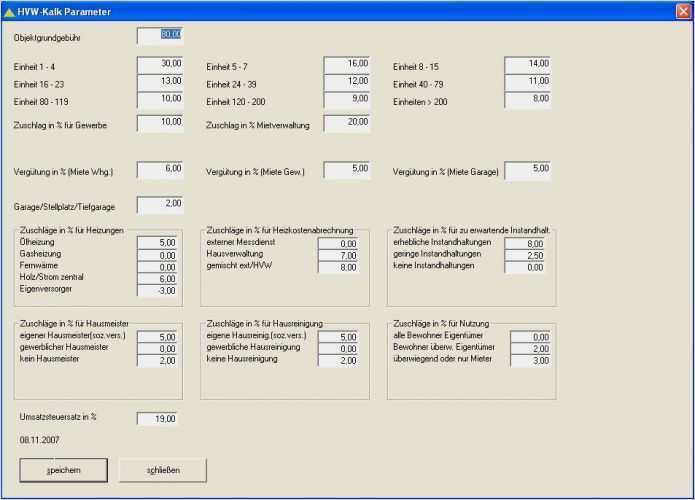Edit the Einheit 8 - 15 value field
Screen dimensions: 695x500
527,65
